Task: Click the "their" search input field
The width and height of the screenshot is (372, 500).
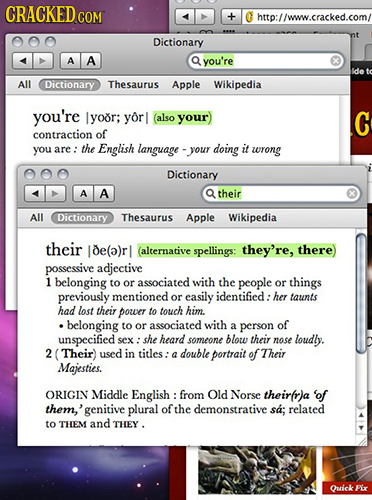Action: pyautogui.click(x=281, y=194)
